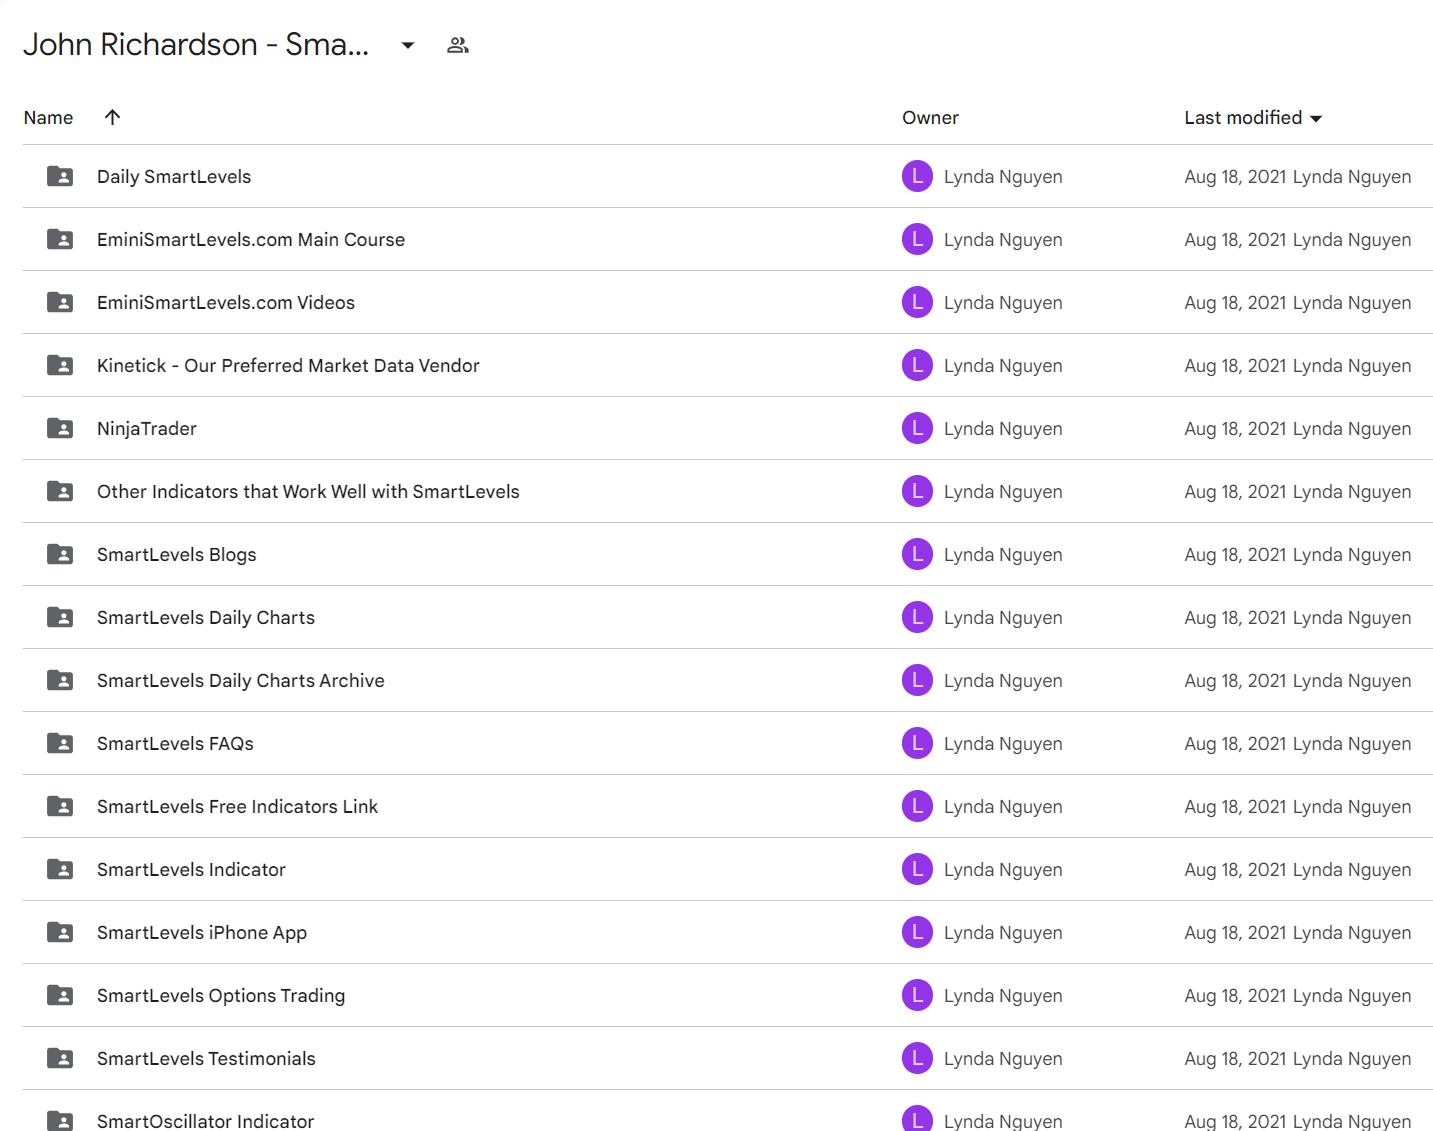Select the NinjaTrader folder name
1433x1131 pixels.
pyautogui.click(x=147, y=428)
